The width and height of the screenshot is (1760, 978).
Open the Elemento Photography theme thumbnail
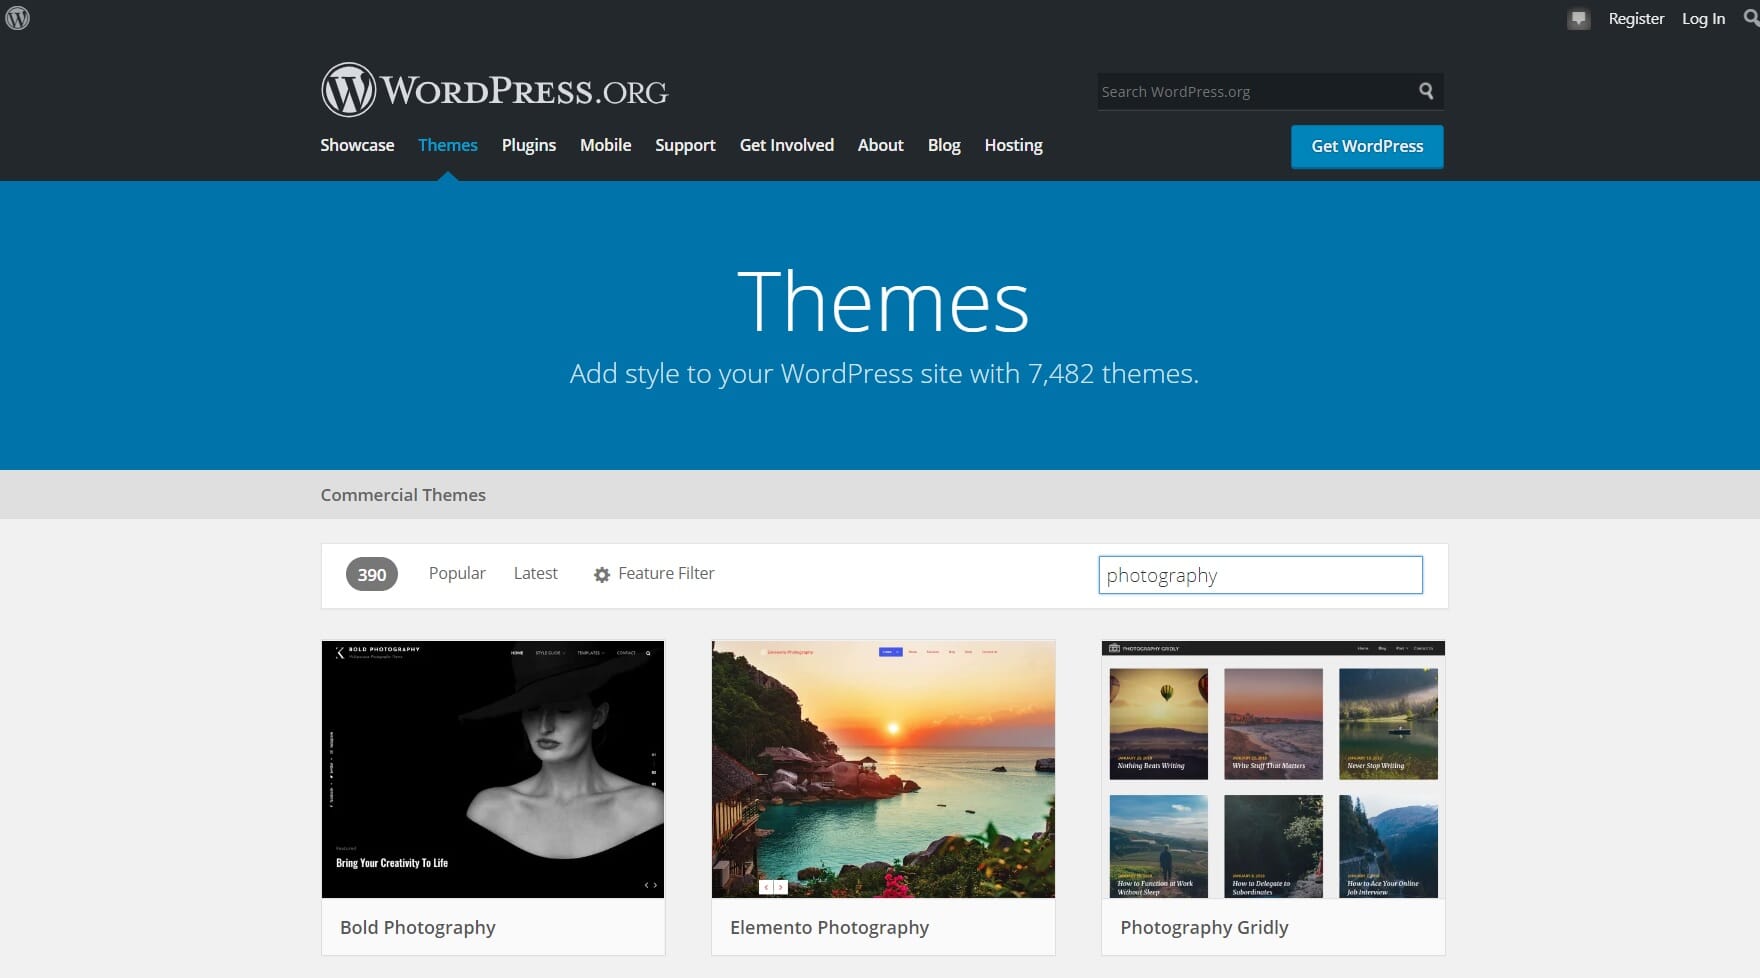(x=883, y=769)
